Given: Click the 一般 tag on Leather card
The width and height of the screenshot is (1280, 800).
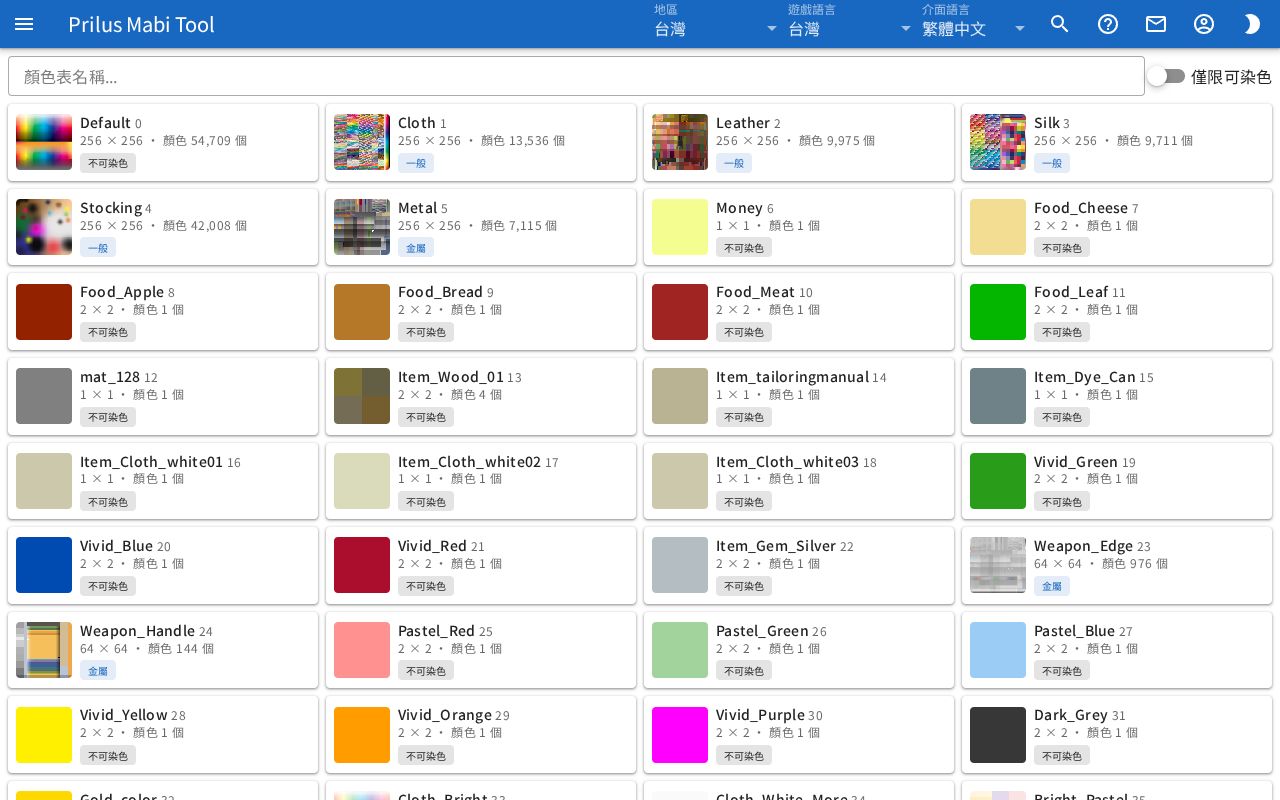Looking at the screenshot, I should pyautogui.click(x=734, y=163).
